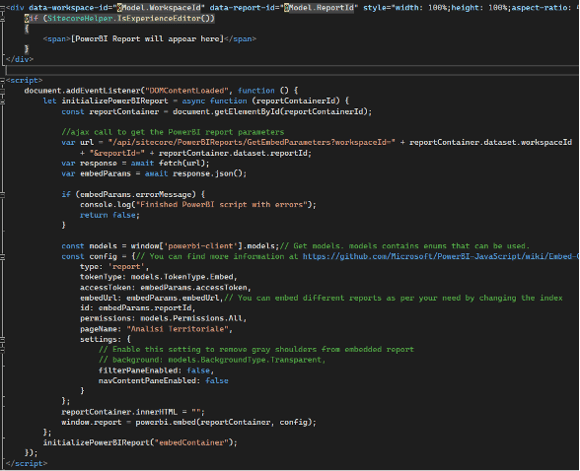Click the 'Get models. models contains enums' comment
Viewport: 580px width, 471px height.
coord(405,246)
